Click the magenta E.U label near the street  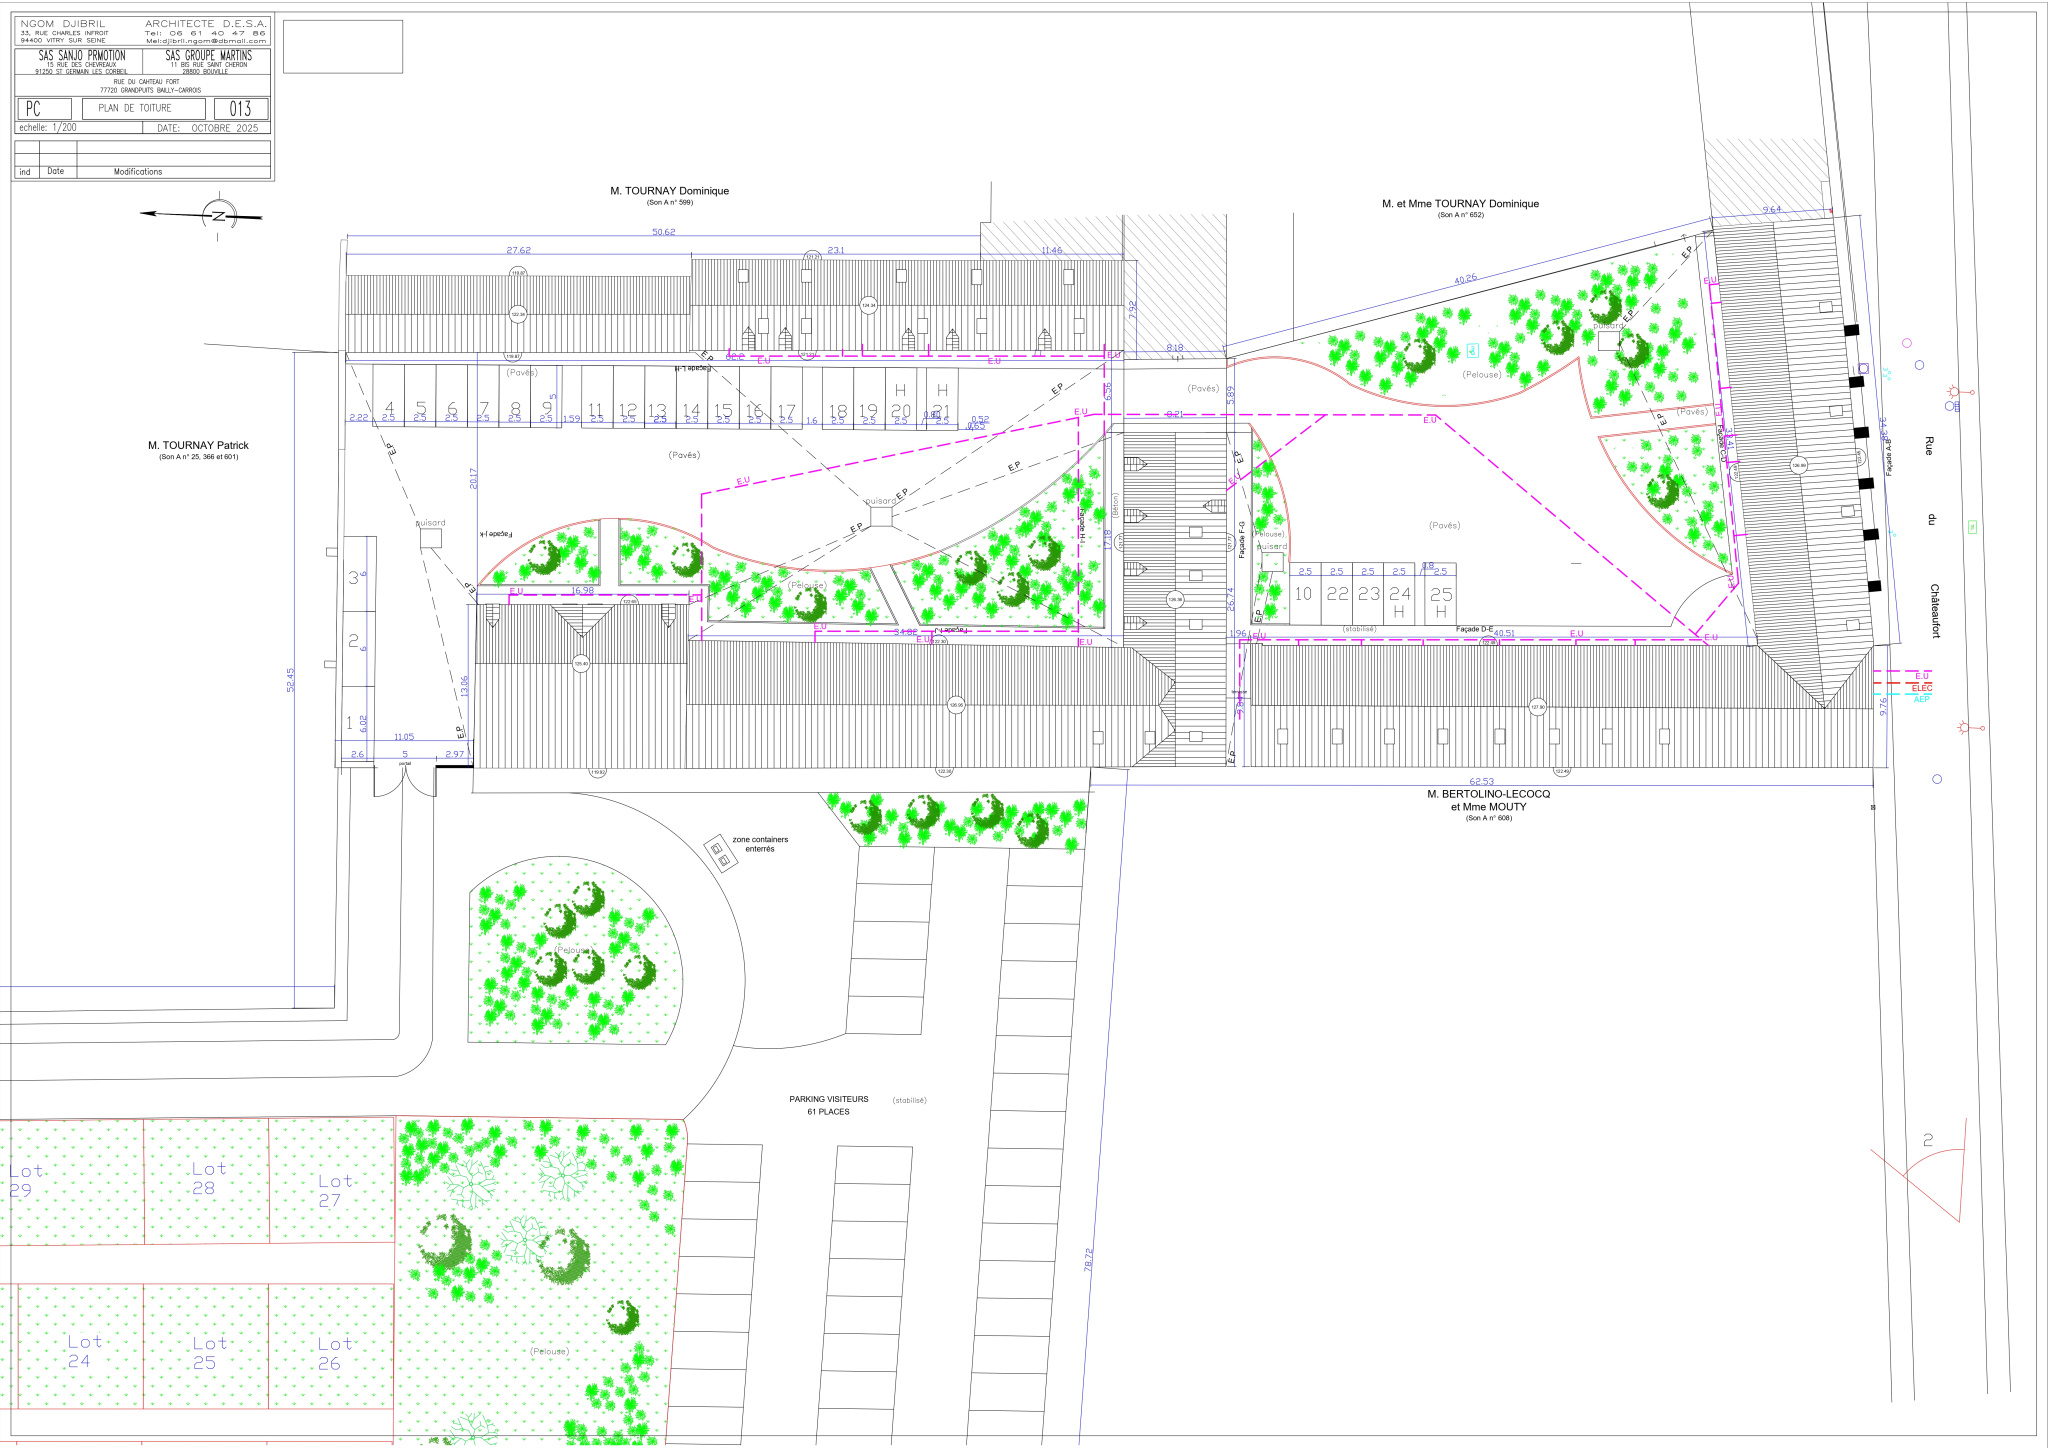[x=1921, y=676]
